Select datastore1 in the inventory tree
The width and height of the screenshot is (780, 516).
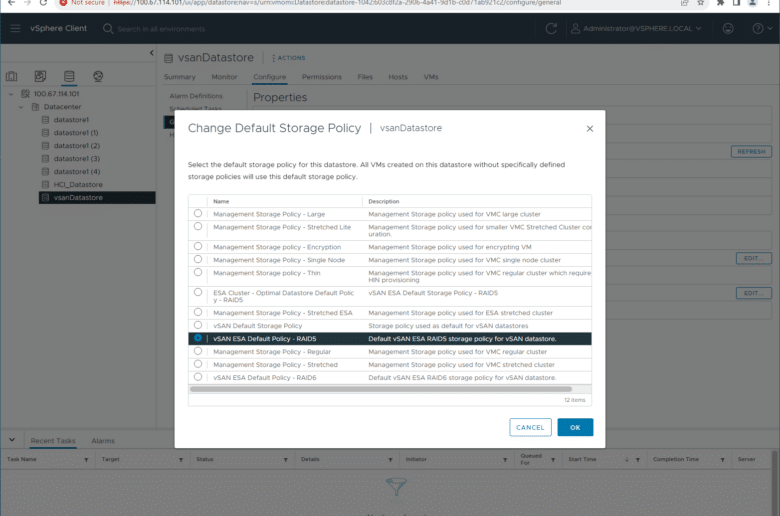click(x=71, y=119)
